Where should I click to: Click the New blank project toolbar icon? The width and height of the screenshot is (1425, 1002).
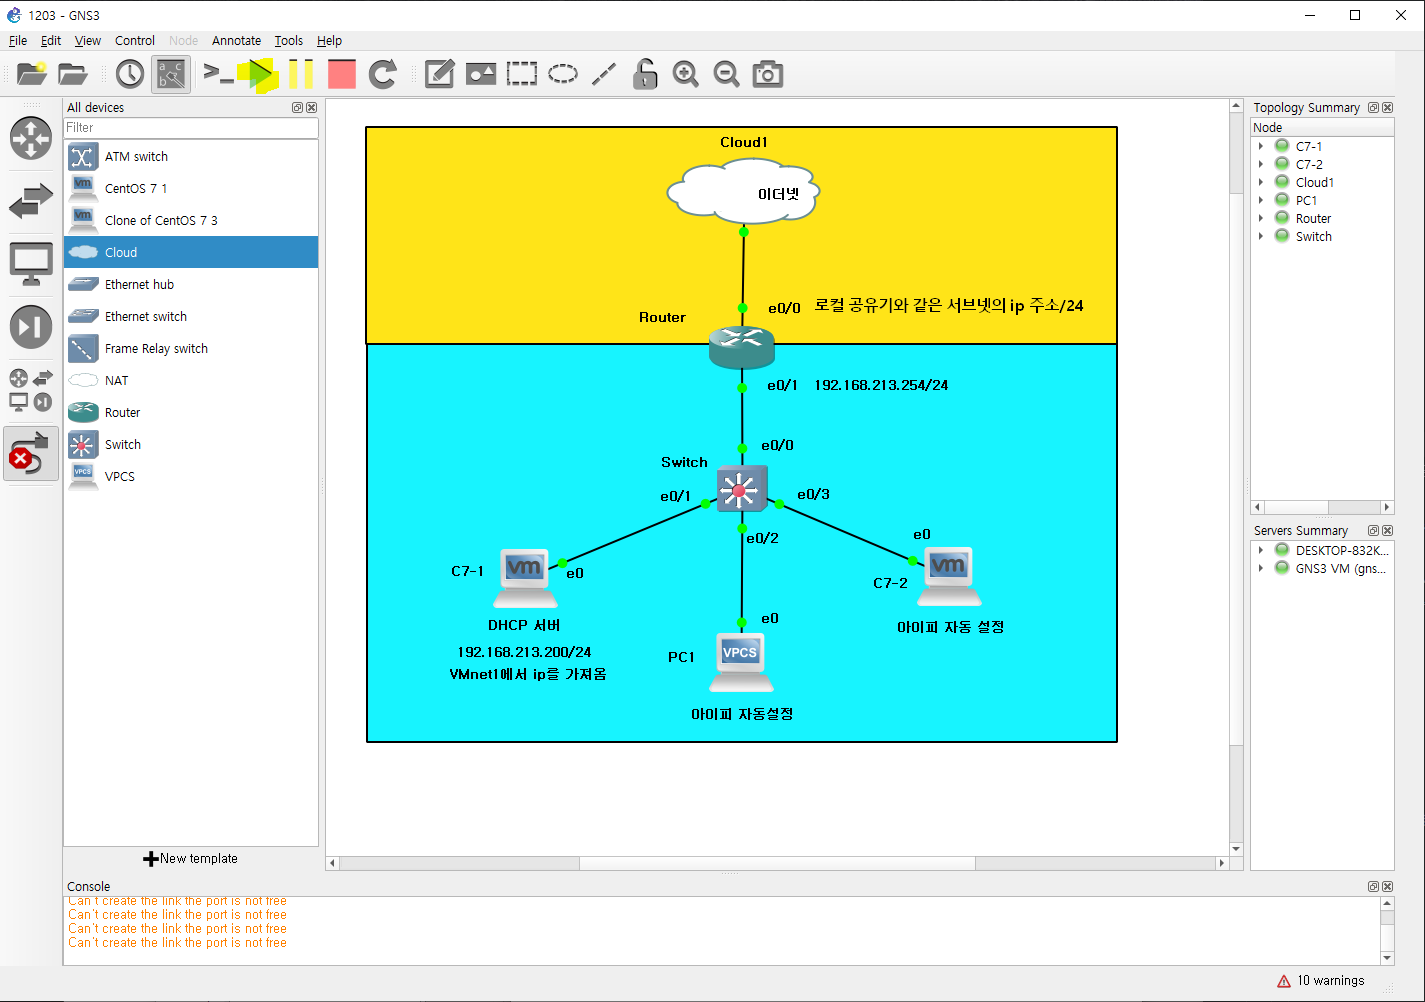(32, 74)
